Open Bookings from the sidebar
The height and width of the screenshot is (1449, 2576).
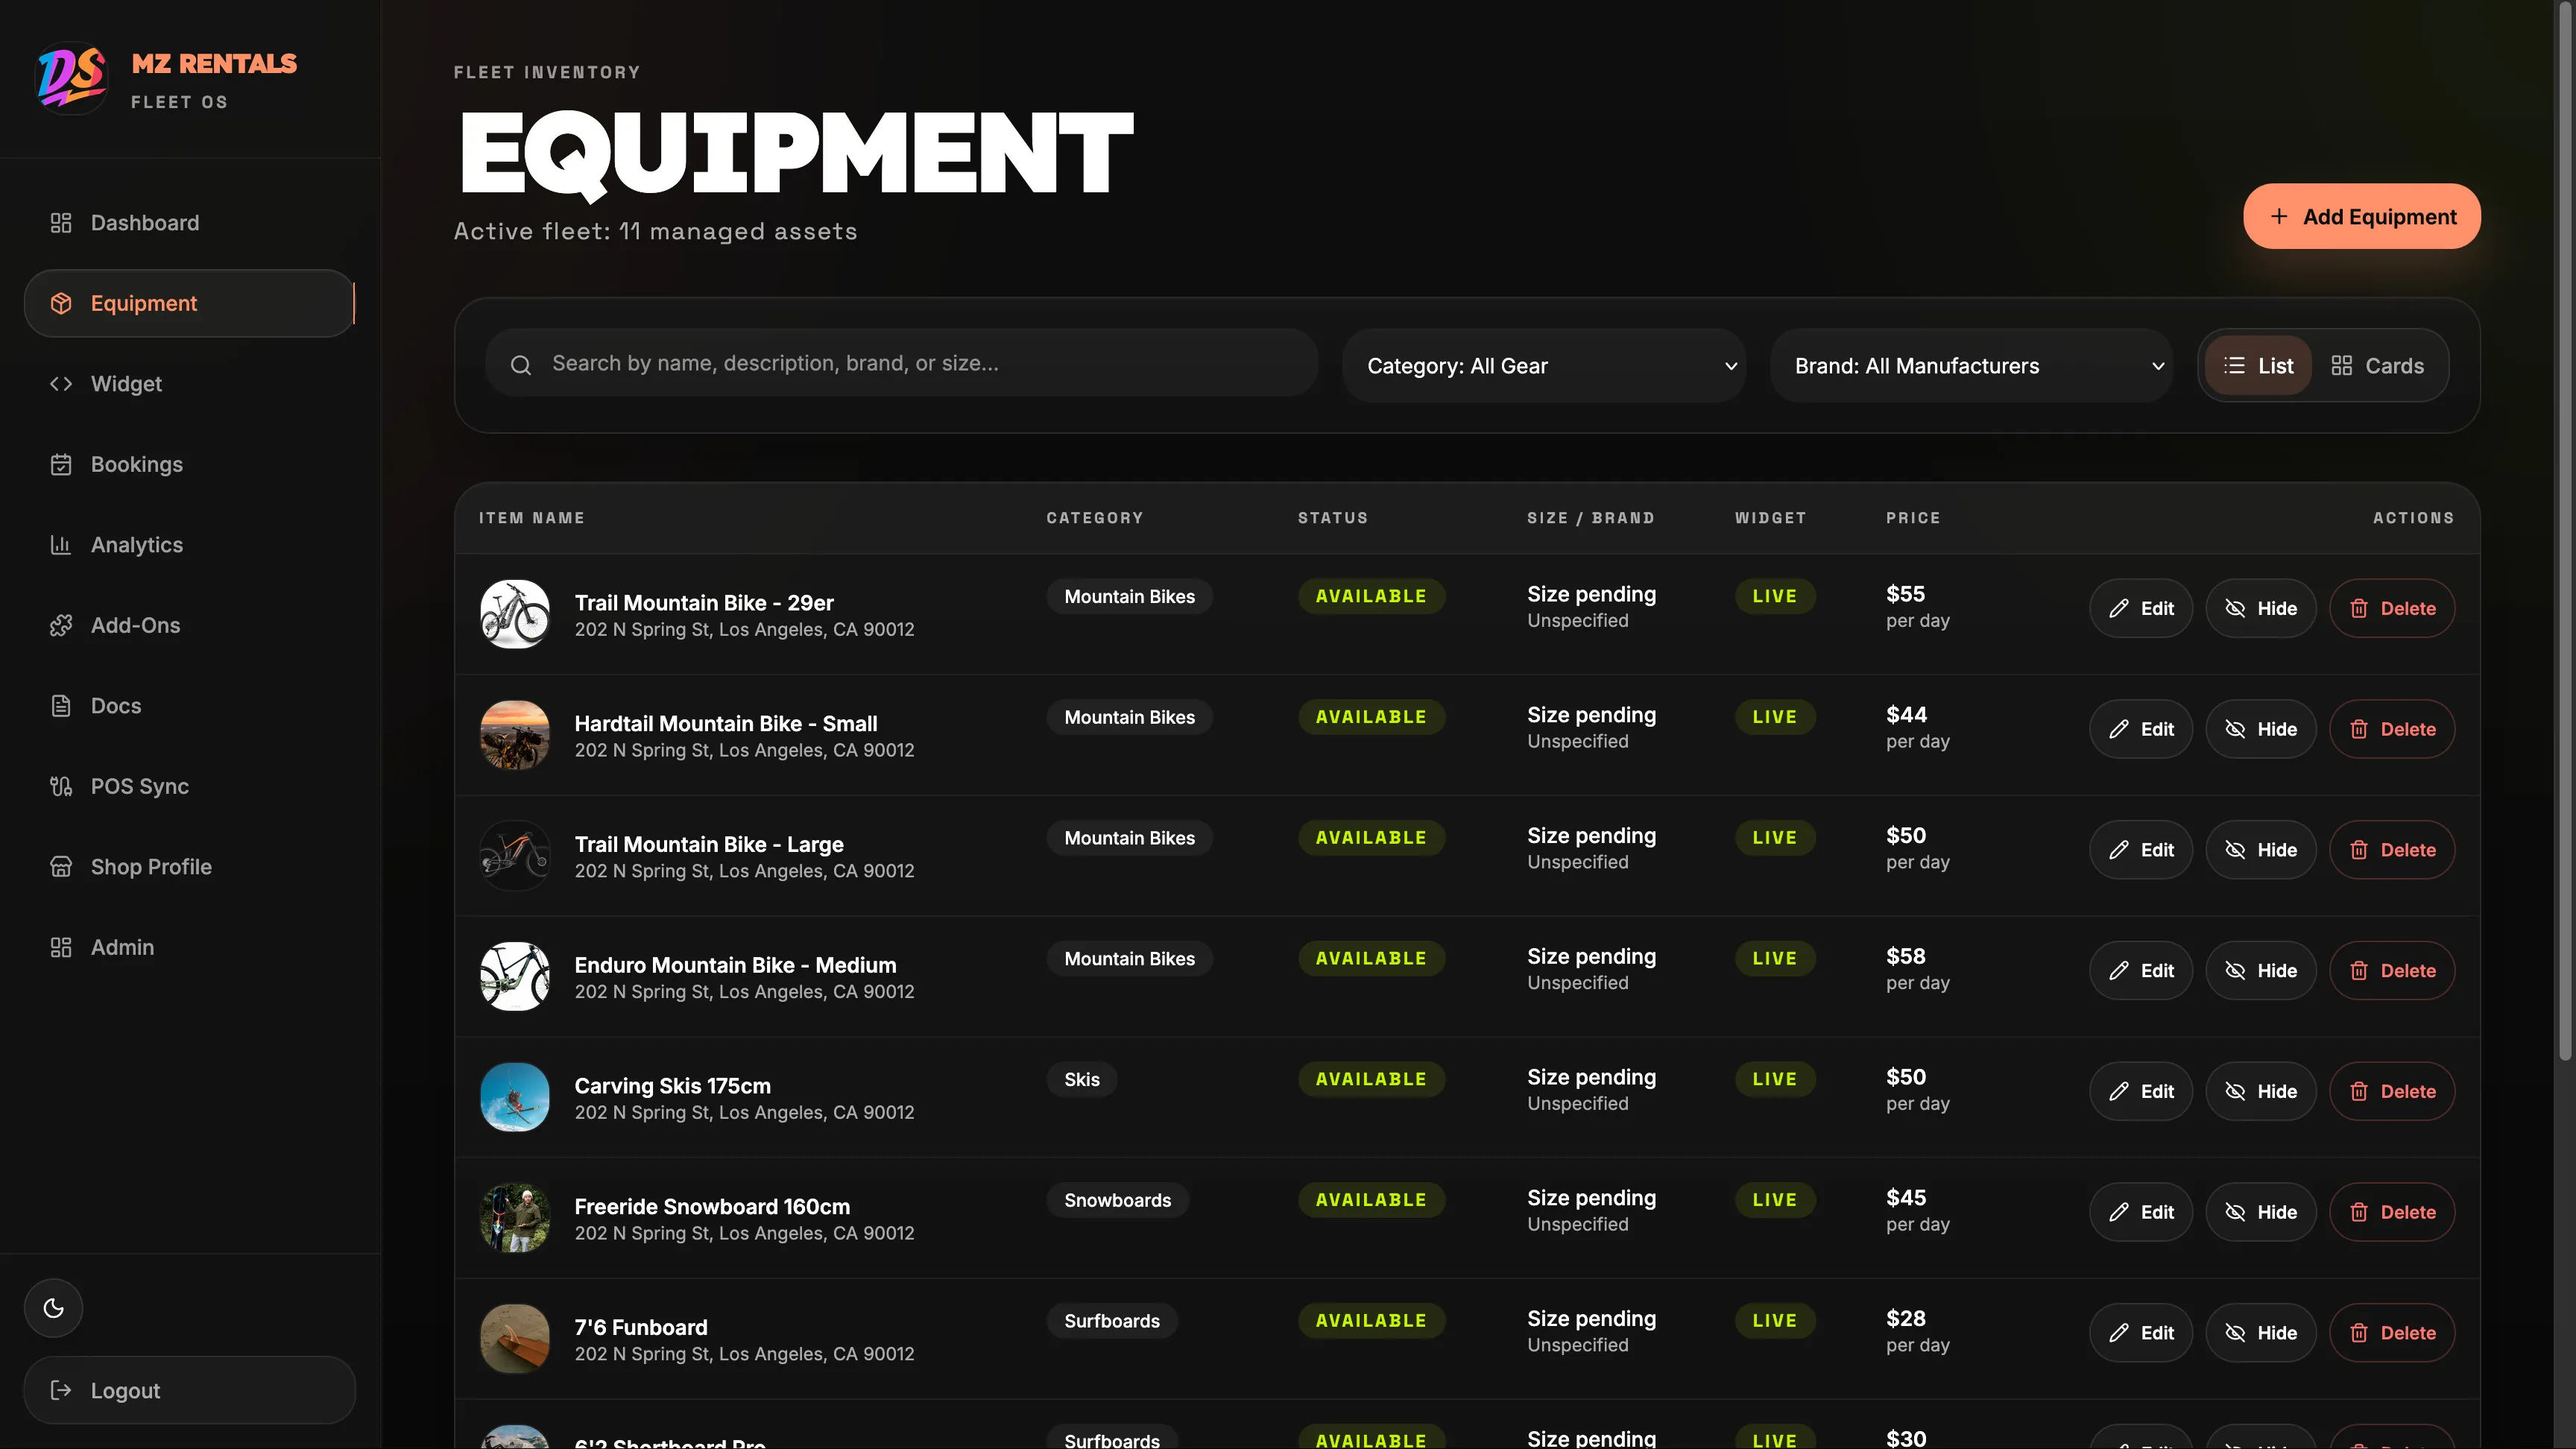[x=137, y=464]
